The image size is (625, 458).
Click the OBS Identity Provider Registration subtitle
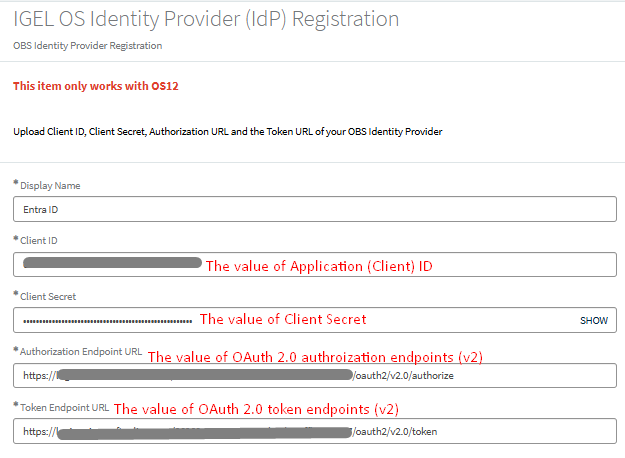[x=87, y=46]
